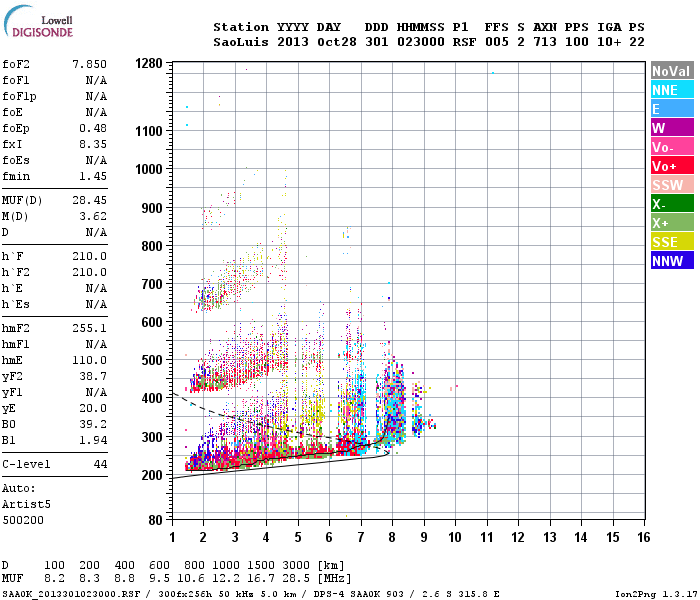Screen dimensions: 700x600
Task: Click the Lowell Digisonde logo
Action: (38, 21)
